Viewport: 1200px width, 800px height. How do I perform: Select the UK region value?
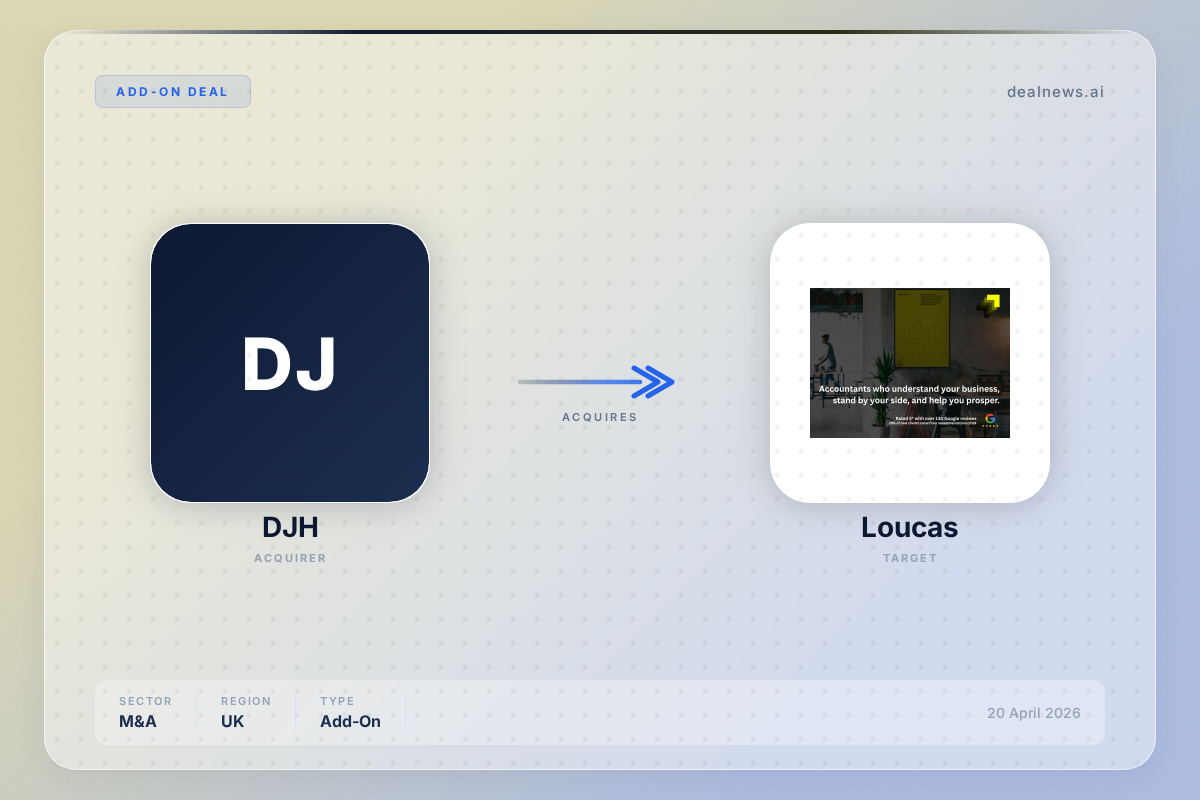[x=232, y=721]
